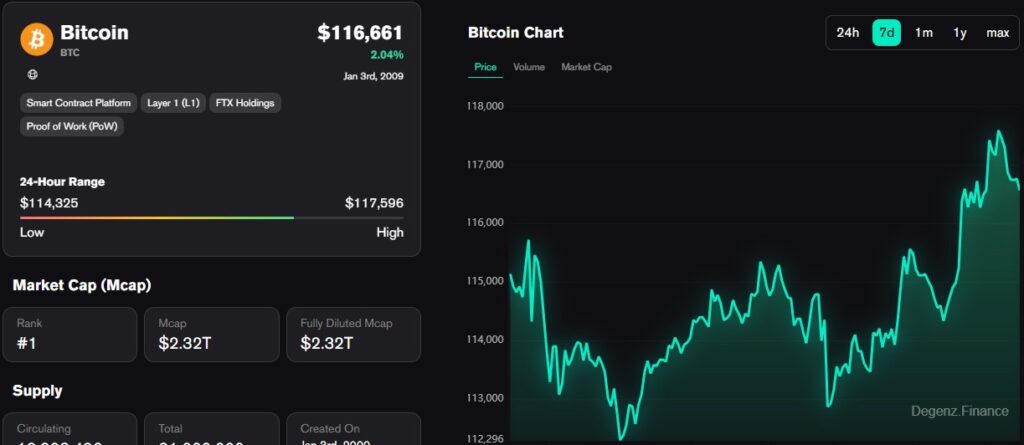
Task: Click the Degenz.Finance watermark link
Action: pos(959,411)
